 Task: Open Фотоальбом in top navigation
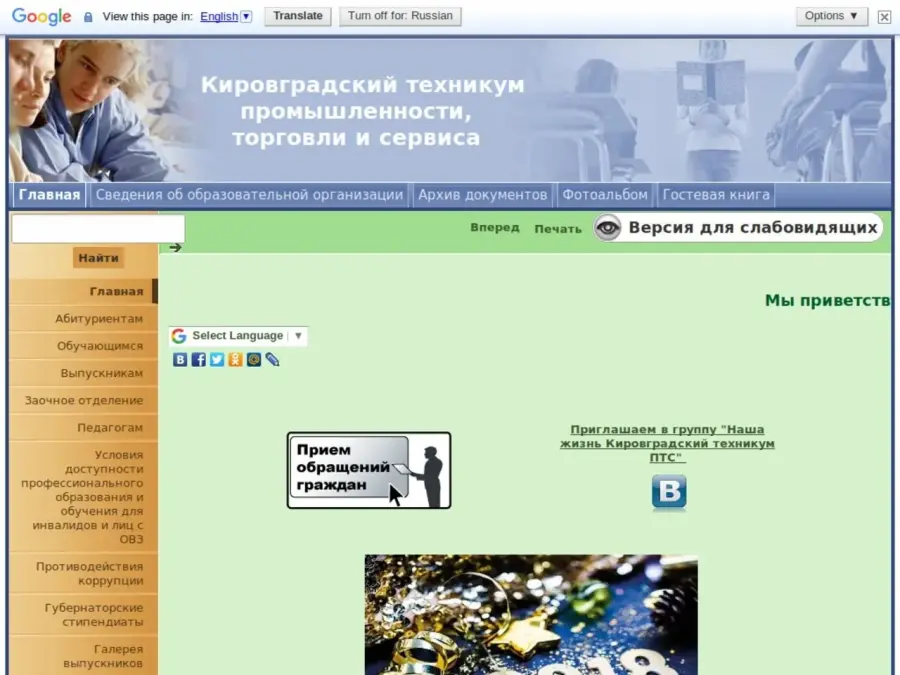point(605,195)
